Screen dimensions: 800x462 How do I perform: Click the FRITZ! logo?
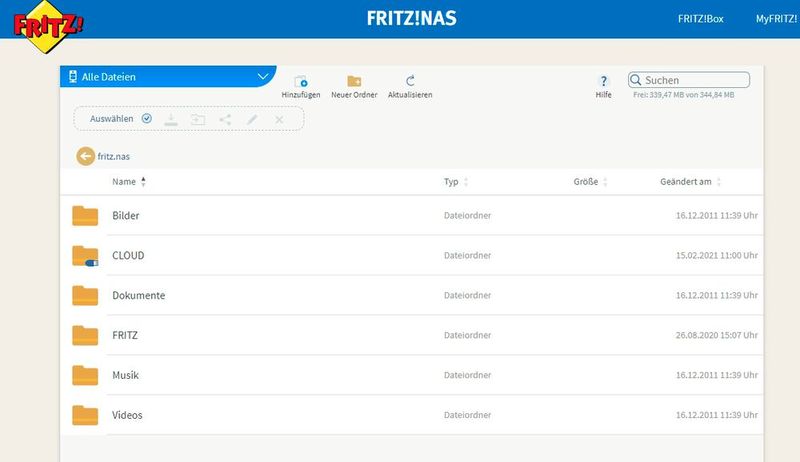47,26
